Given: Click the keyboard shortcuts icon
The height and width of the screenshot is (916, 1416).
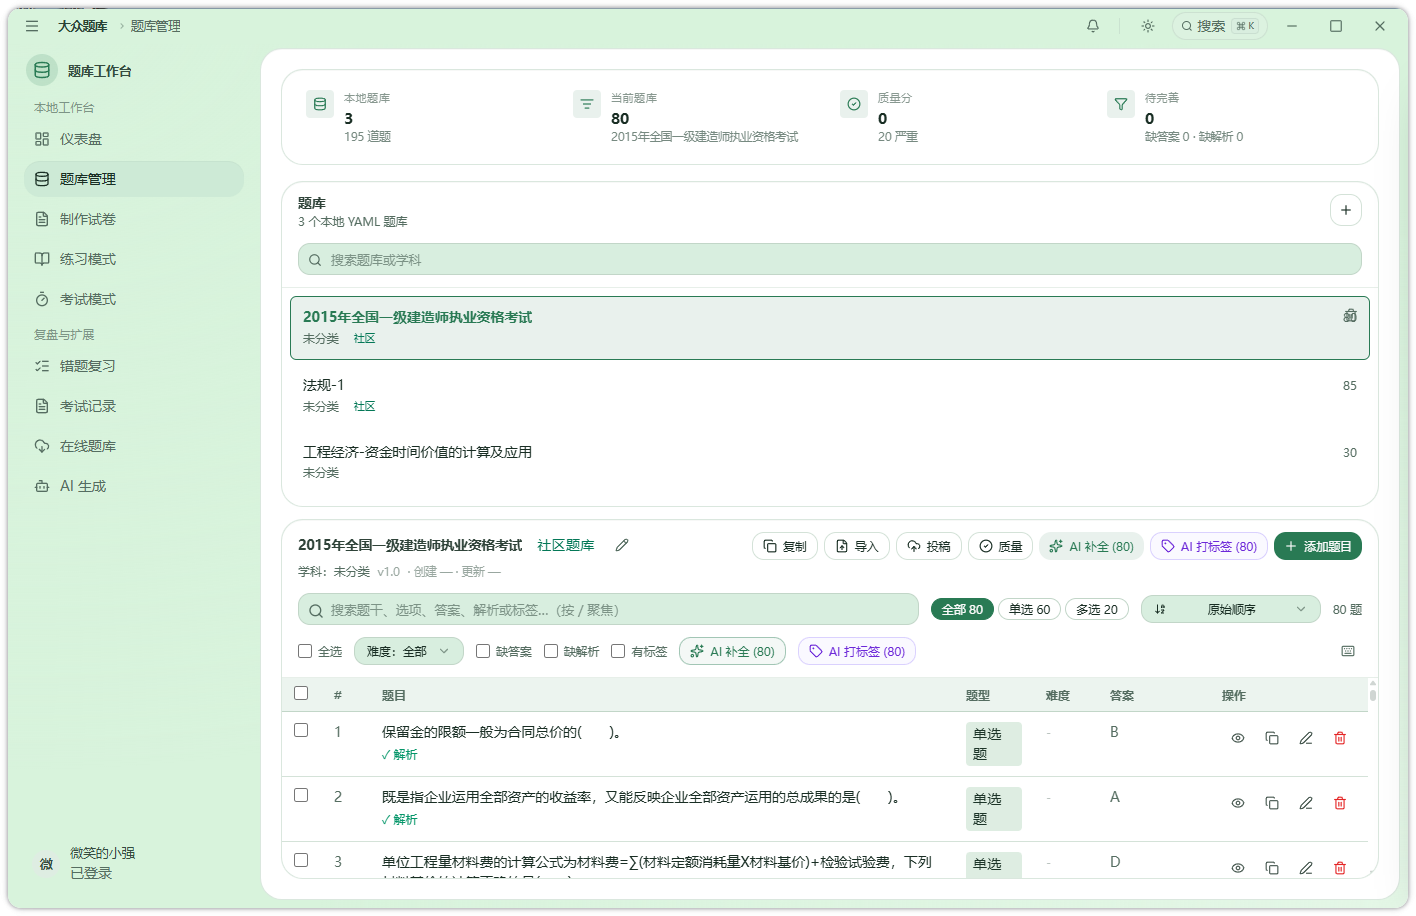Looking at the screenshot, I should (1348, 651).
